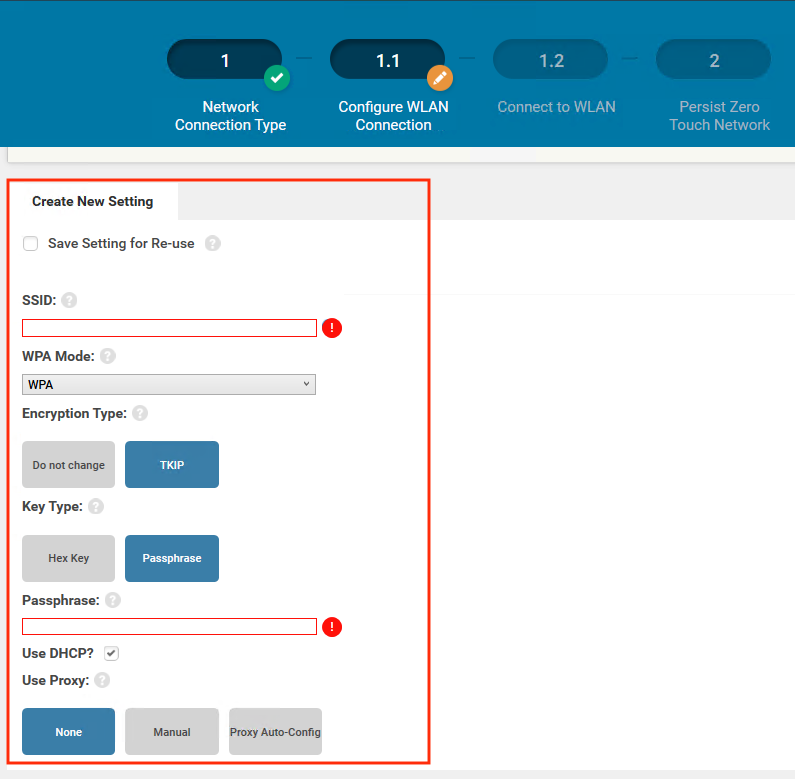Click help icon next to Key Type
Screen dimensions: 795x779
[x=96, y=507]
